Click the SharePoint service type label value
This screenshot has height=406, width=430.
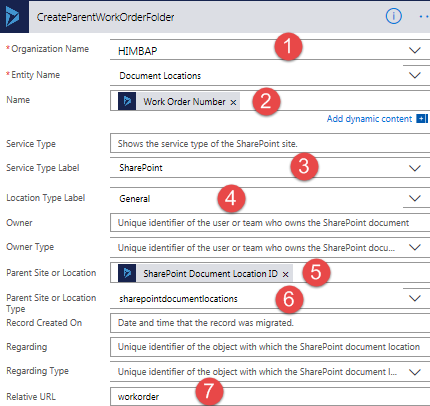click(141, 168)
